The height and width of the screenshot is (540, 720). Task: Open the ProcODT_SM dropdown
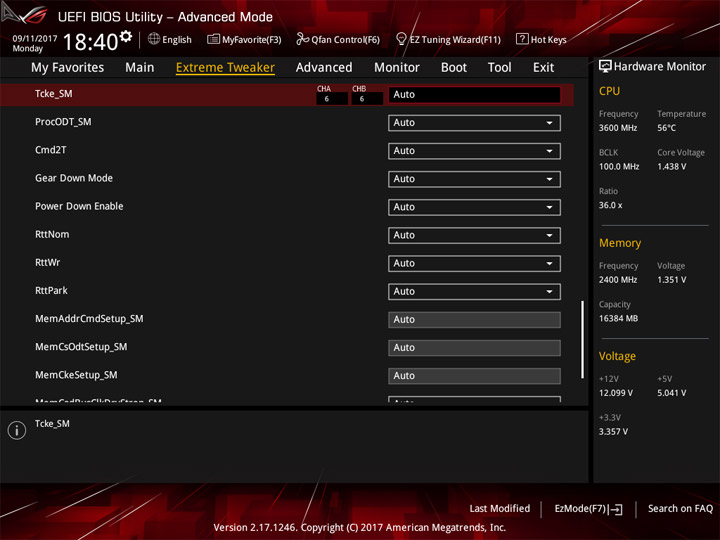(x=474, y=123)
